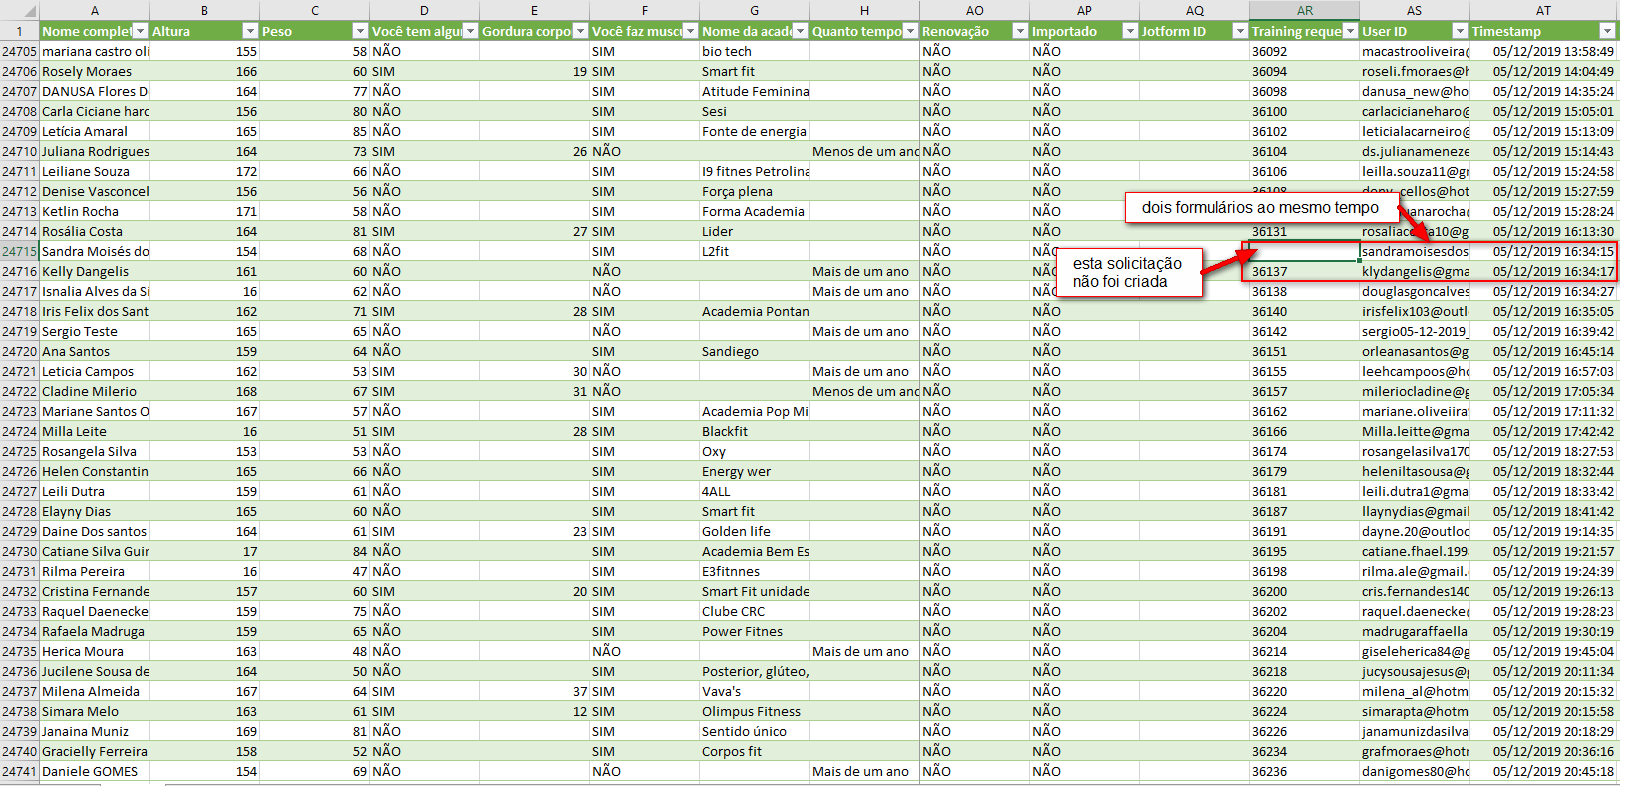Image resolution: width=1628 pixels, height=786 pixels.
Task: Select column D header
Action: coord(425,10)
